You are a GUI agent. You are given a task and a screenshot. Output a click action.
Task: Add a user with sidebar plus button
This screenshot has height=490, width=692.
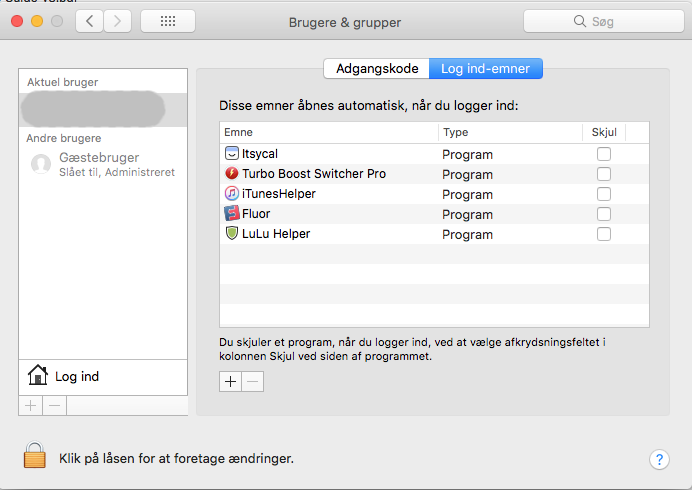tap(30, 405)
